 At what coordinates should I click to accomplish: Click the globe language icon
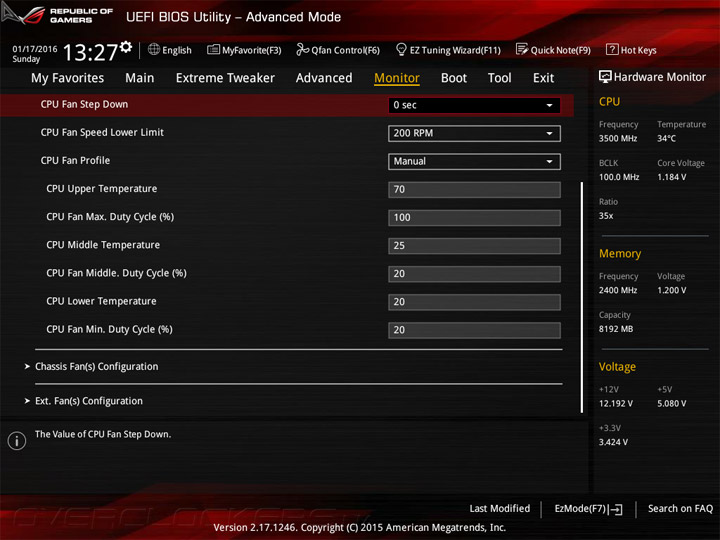(154, 49)
